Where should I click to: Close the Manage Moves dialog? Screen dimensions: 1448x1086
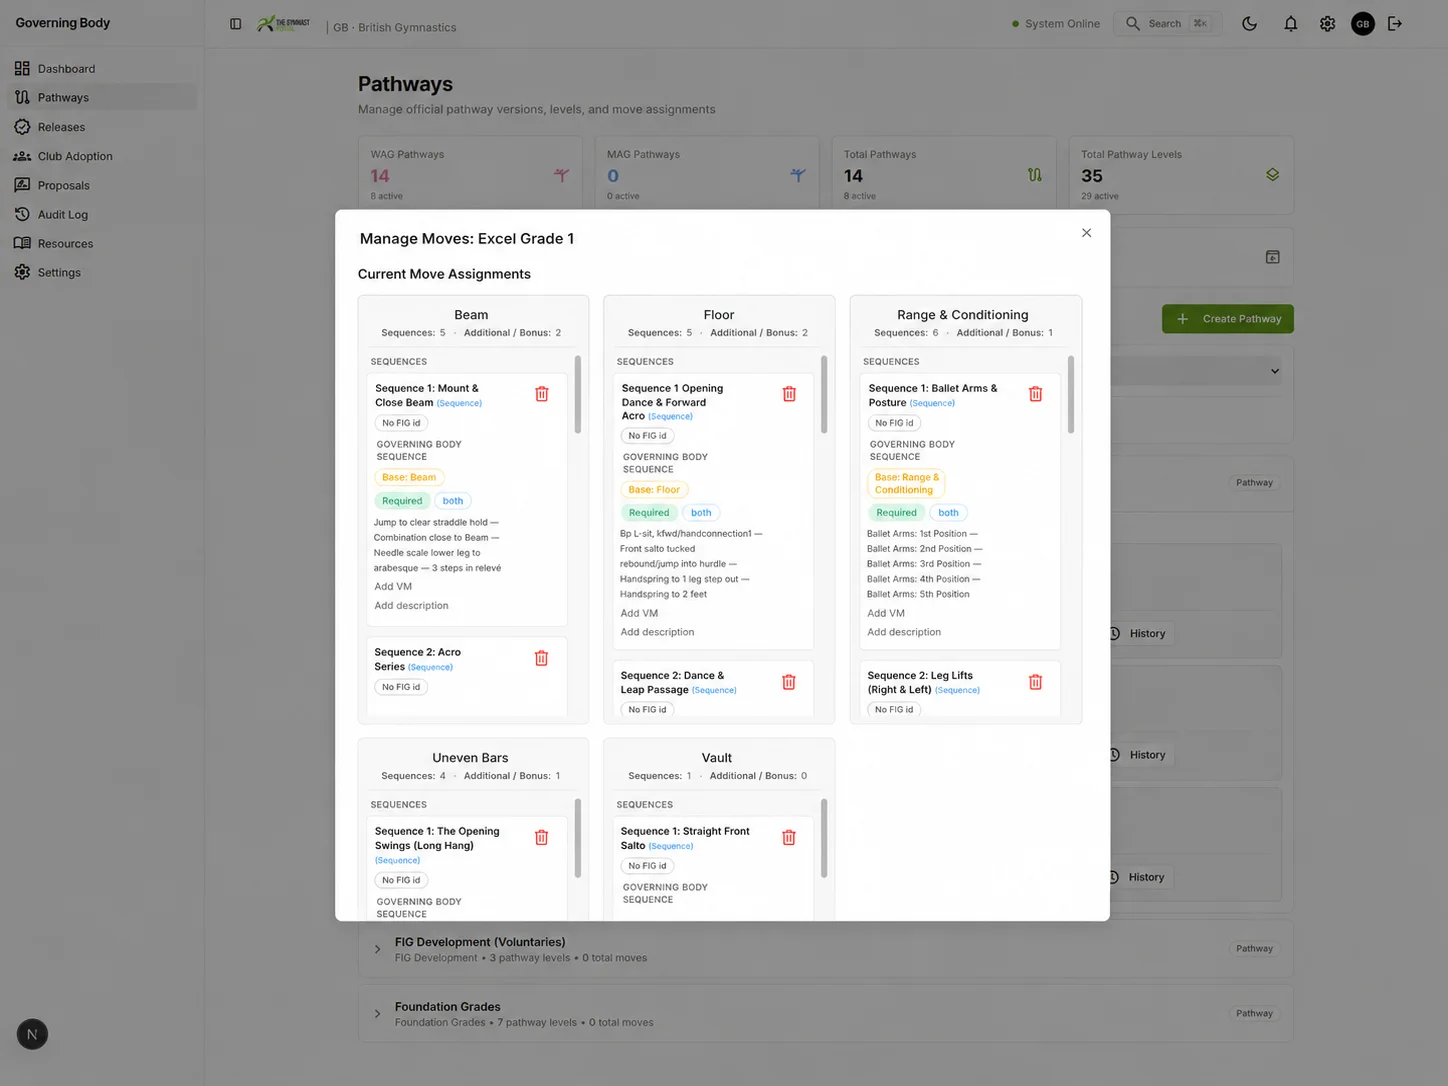coord(1086,233)
